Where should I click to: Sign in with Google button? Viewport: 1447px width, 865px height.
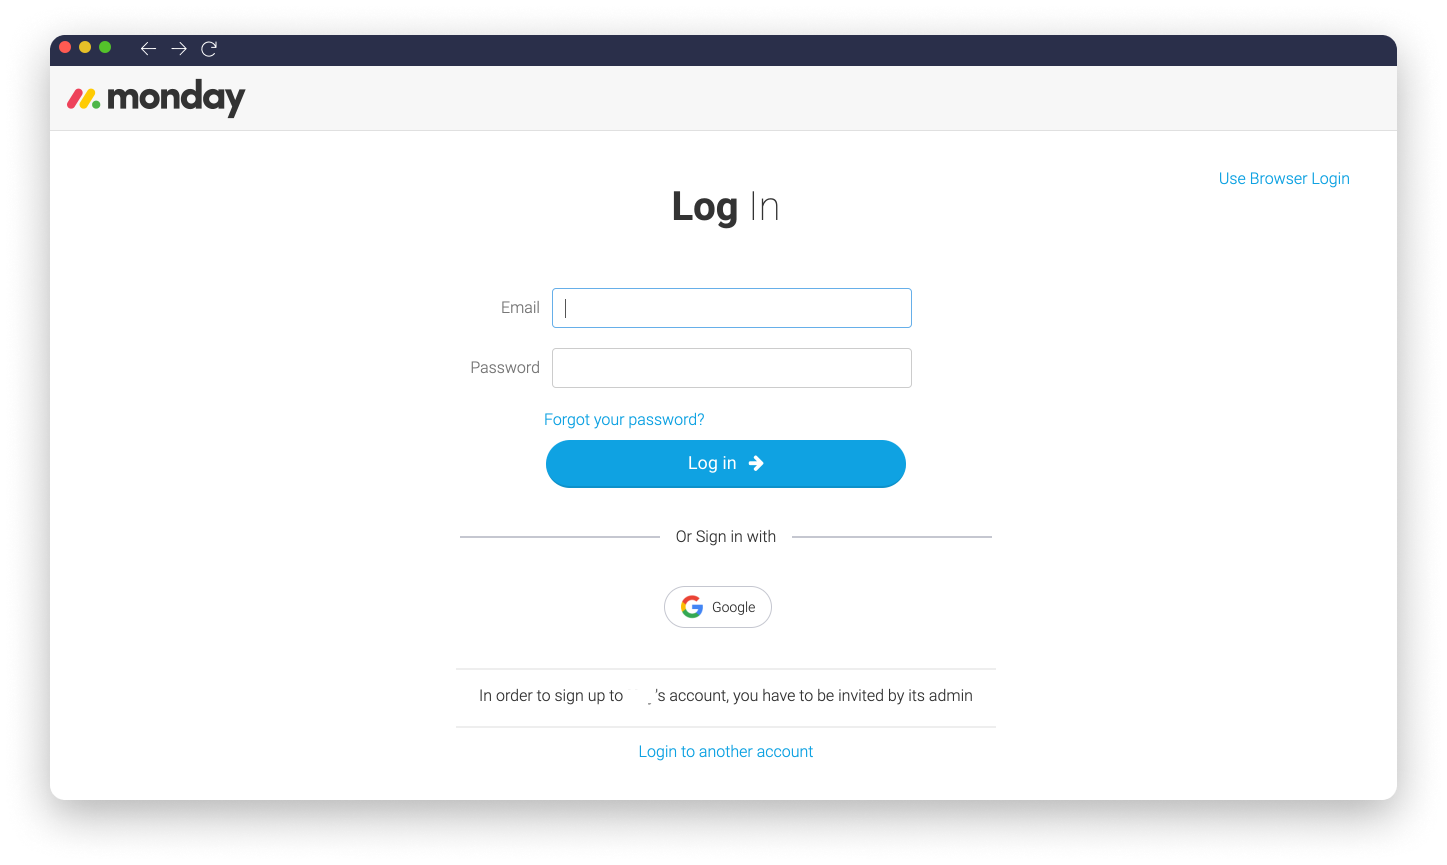pyautogui.click(x=718, y=607)
